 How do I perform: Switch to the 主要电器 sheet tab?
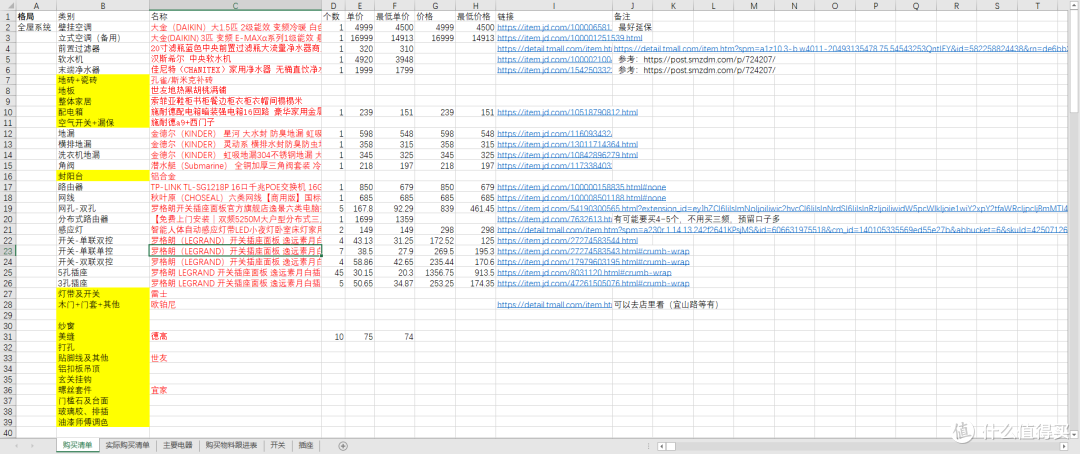coord(178,446)
